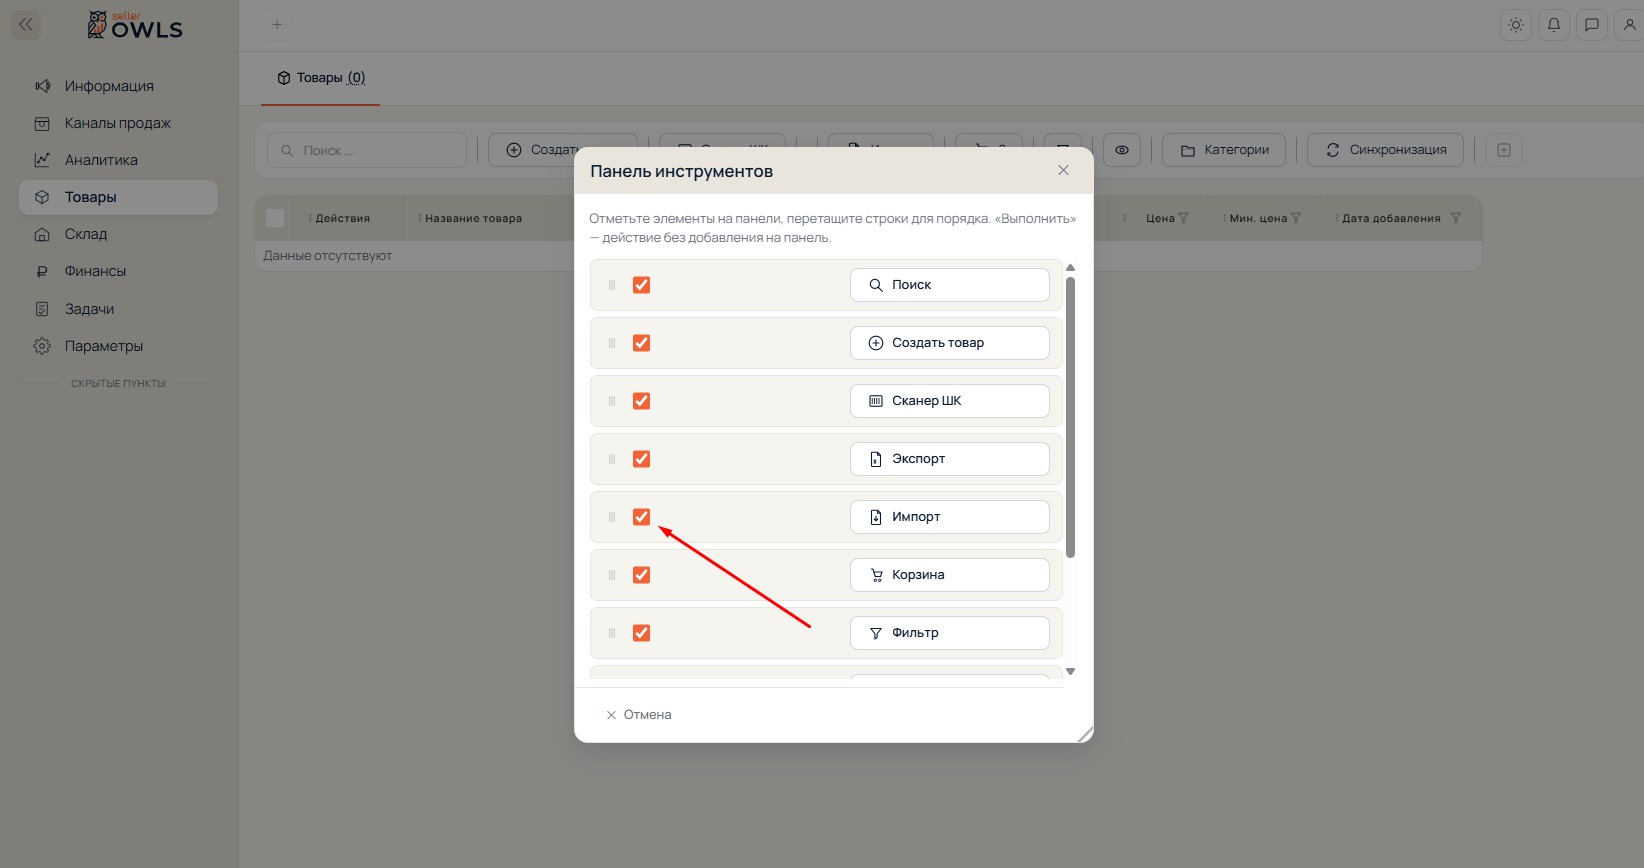Image resolution: width=1644 pixels, height=868 pixels.
Task: Execute the Экспорт action button
Action: pyautogui.click(x=950, y=459)
